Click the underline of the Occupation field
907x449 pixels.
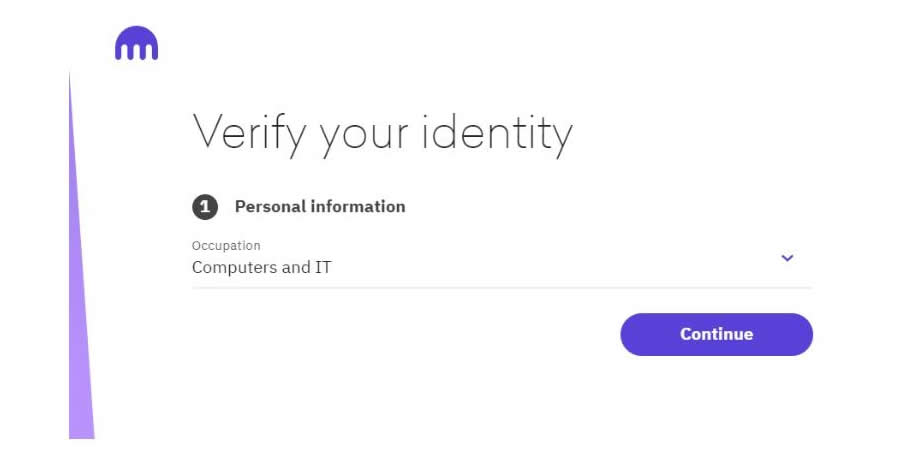click(500, 288)
